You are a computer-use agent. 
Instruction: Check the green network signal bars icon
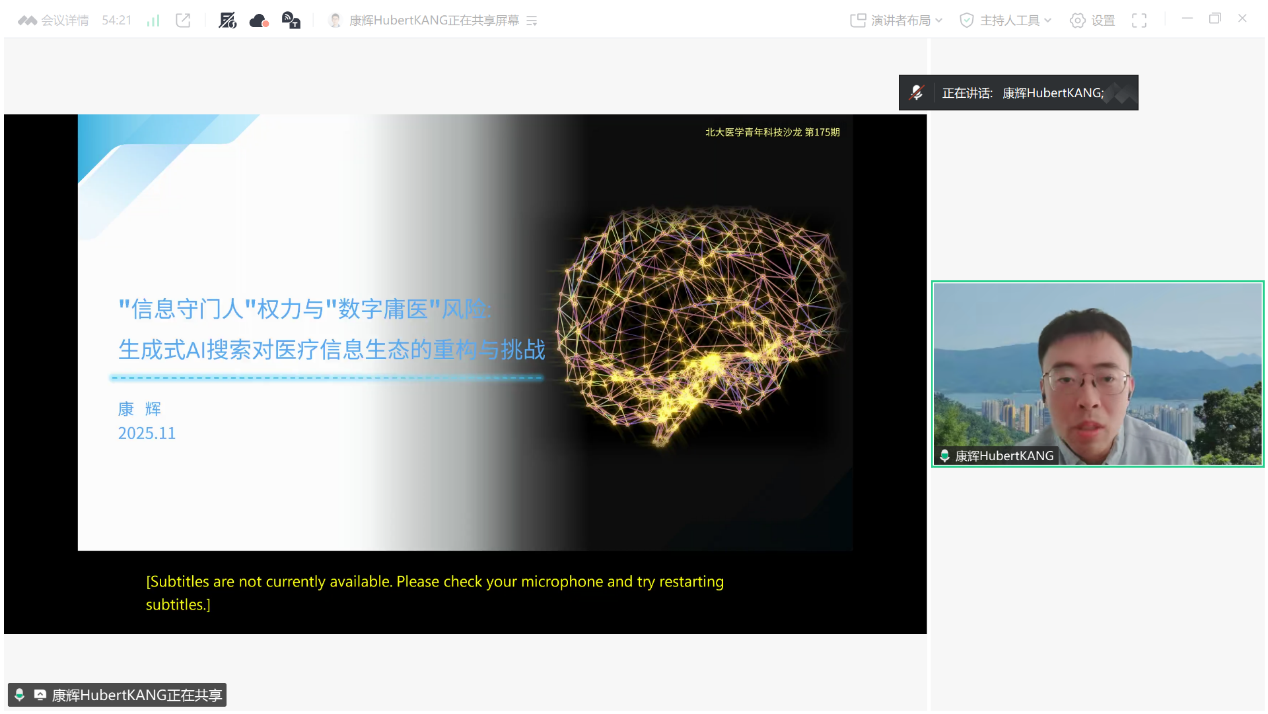[x=153, y=20]
